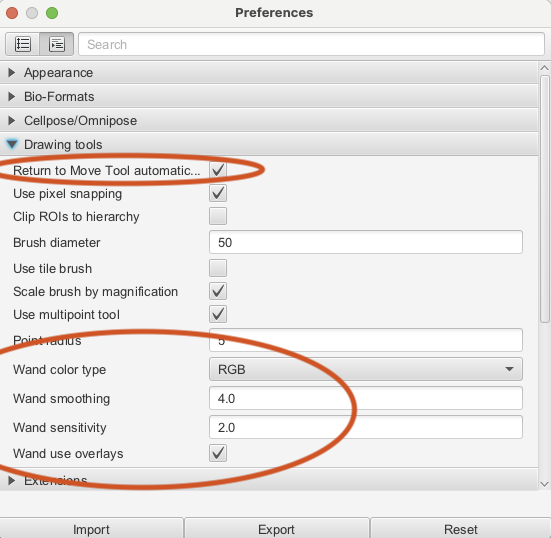Open the Wand color type dropdown
551x538 pixels.
[x=366, y=369]
